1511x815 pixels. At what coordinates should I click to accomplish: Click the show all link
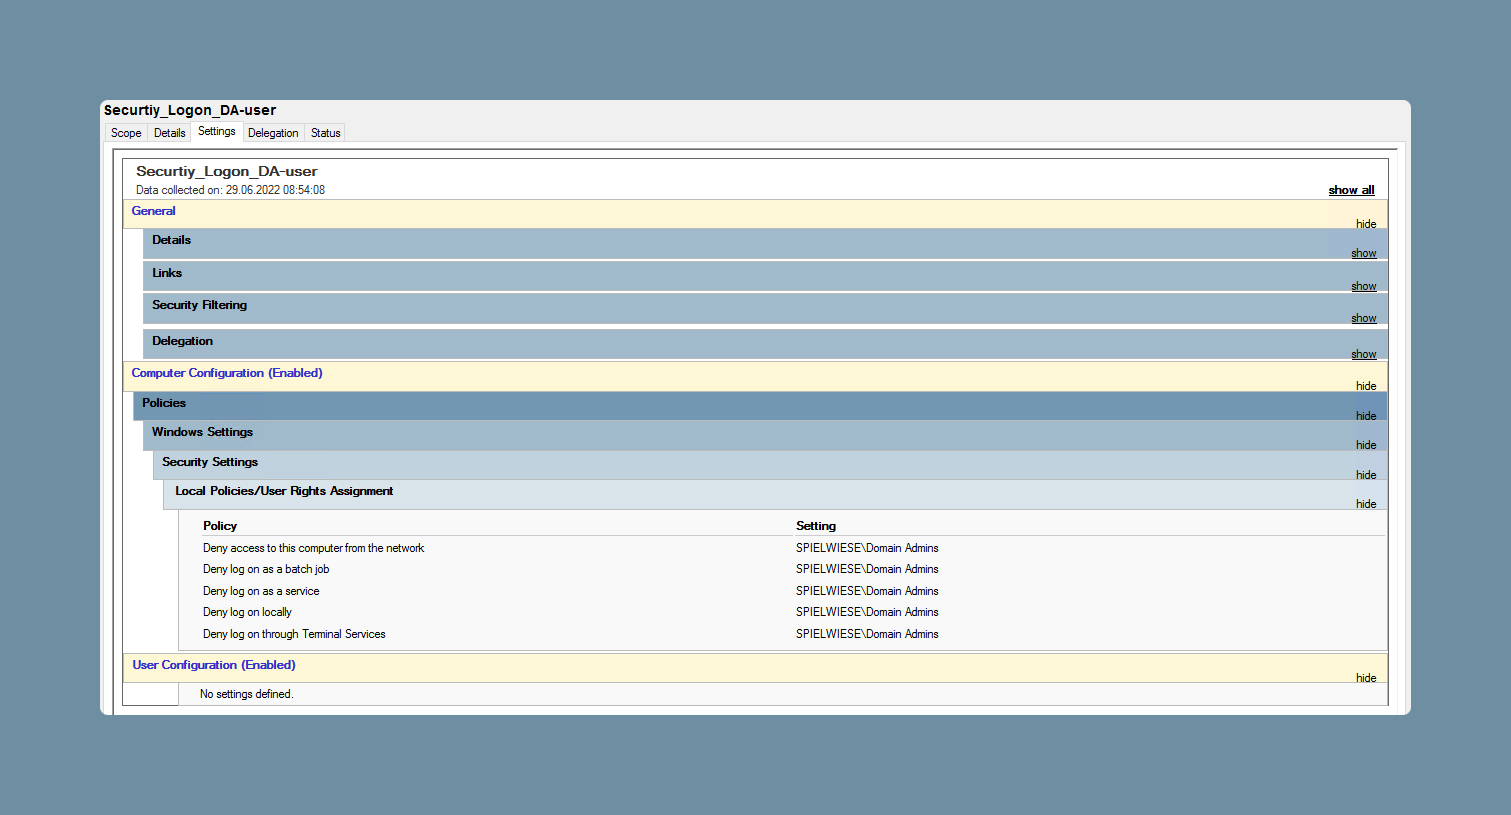coord(1351,190)
